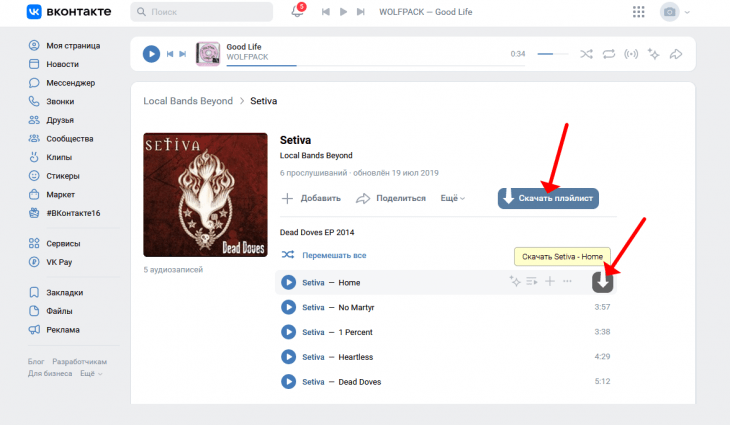Image resolution: width=730 pixels, height=425 pixels.
Task: Expand the footer Ещё dropdown
Action: coord(91,373)
